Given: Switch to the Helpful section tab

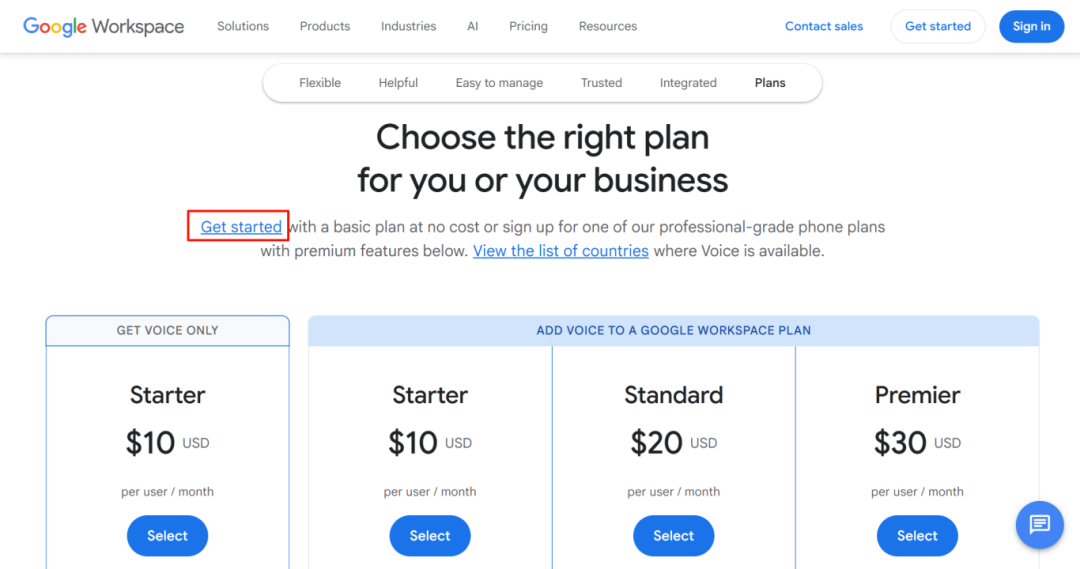Looking at the screenshot, I should [398, 83].
